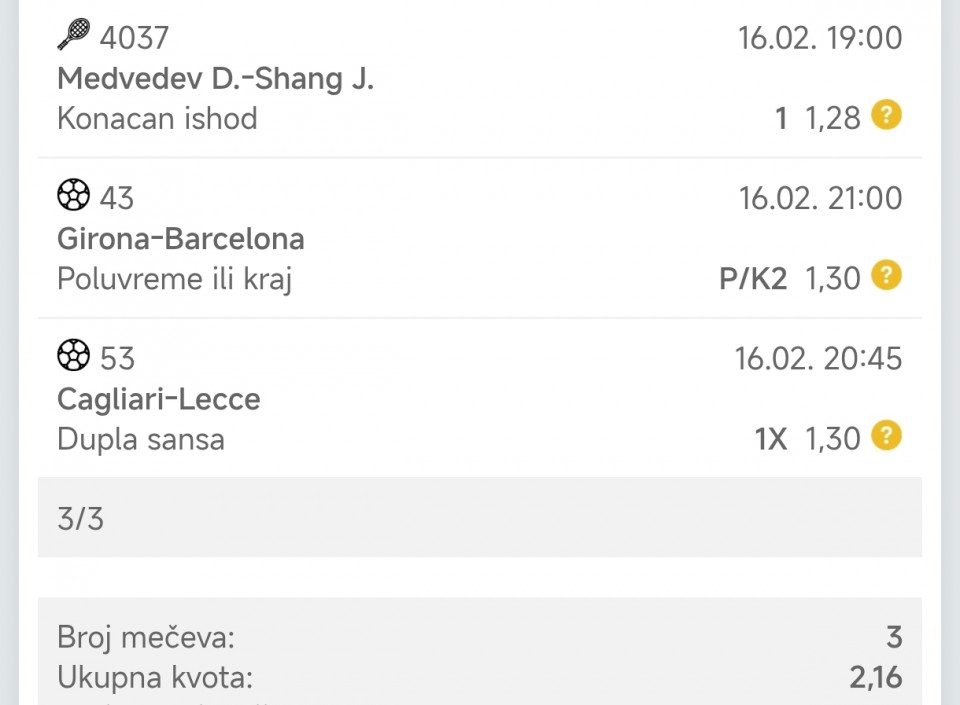The height and width of the screenshot is (705, 960).
Task: Click the 16.02. 20:45 match time
Action: [818, 358]
